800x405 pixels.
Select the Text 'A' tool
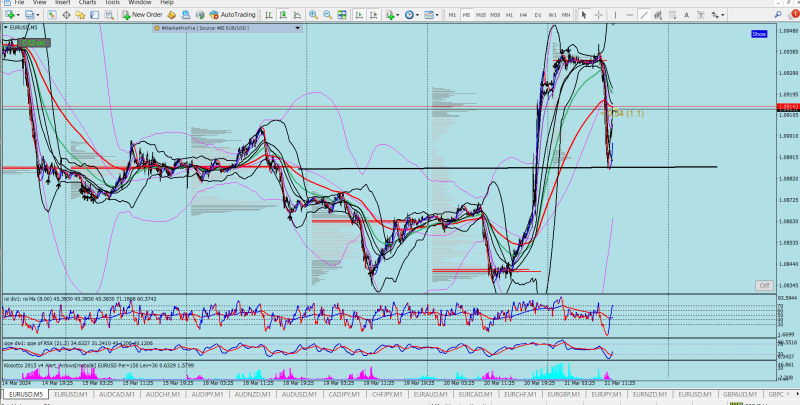click(x=687, y=15)
